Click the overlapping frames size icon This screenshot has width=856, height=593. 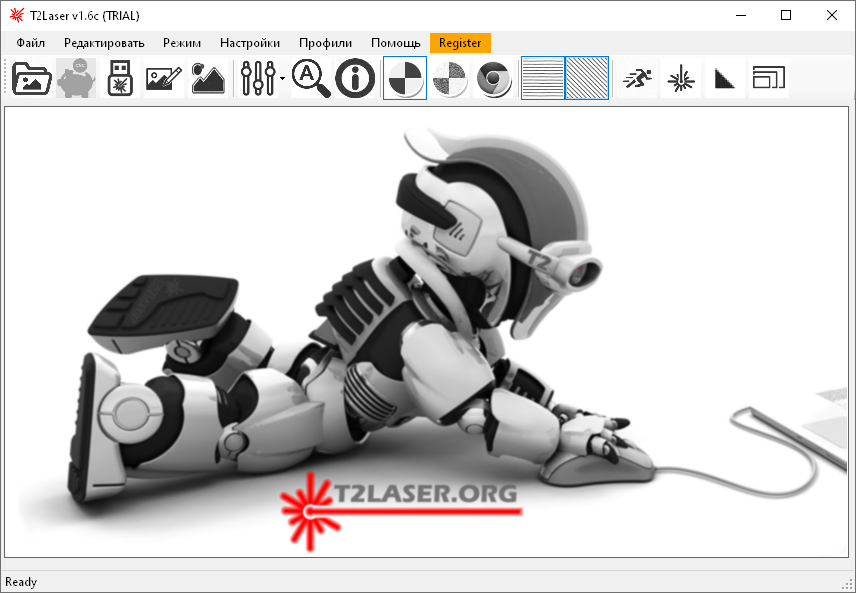pos(769,78)
